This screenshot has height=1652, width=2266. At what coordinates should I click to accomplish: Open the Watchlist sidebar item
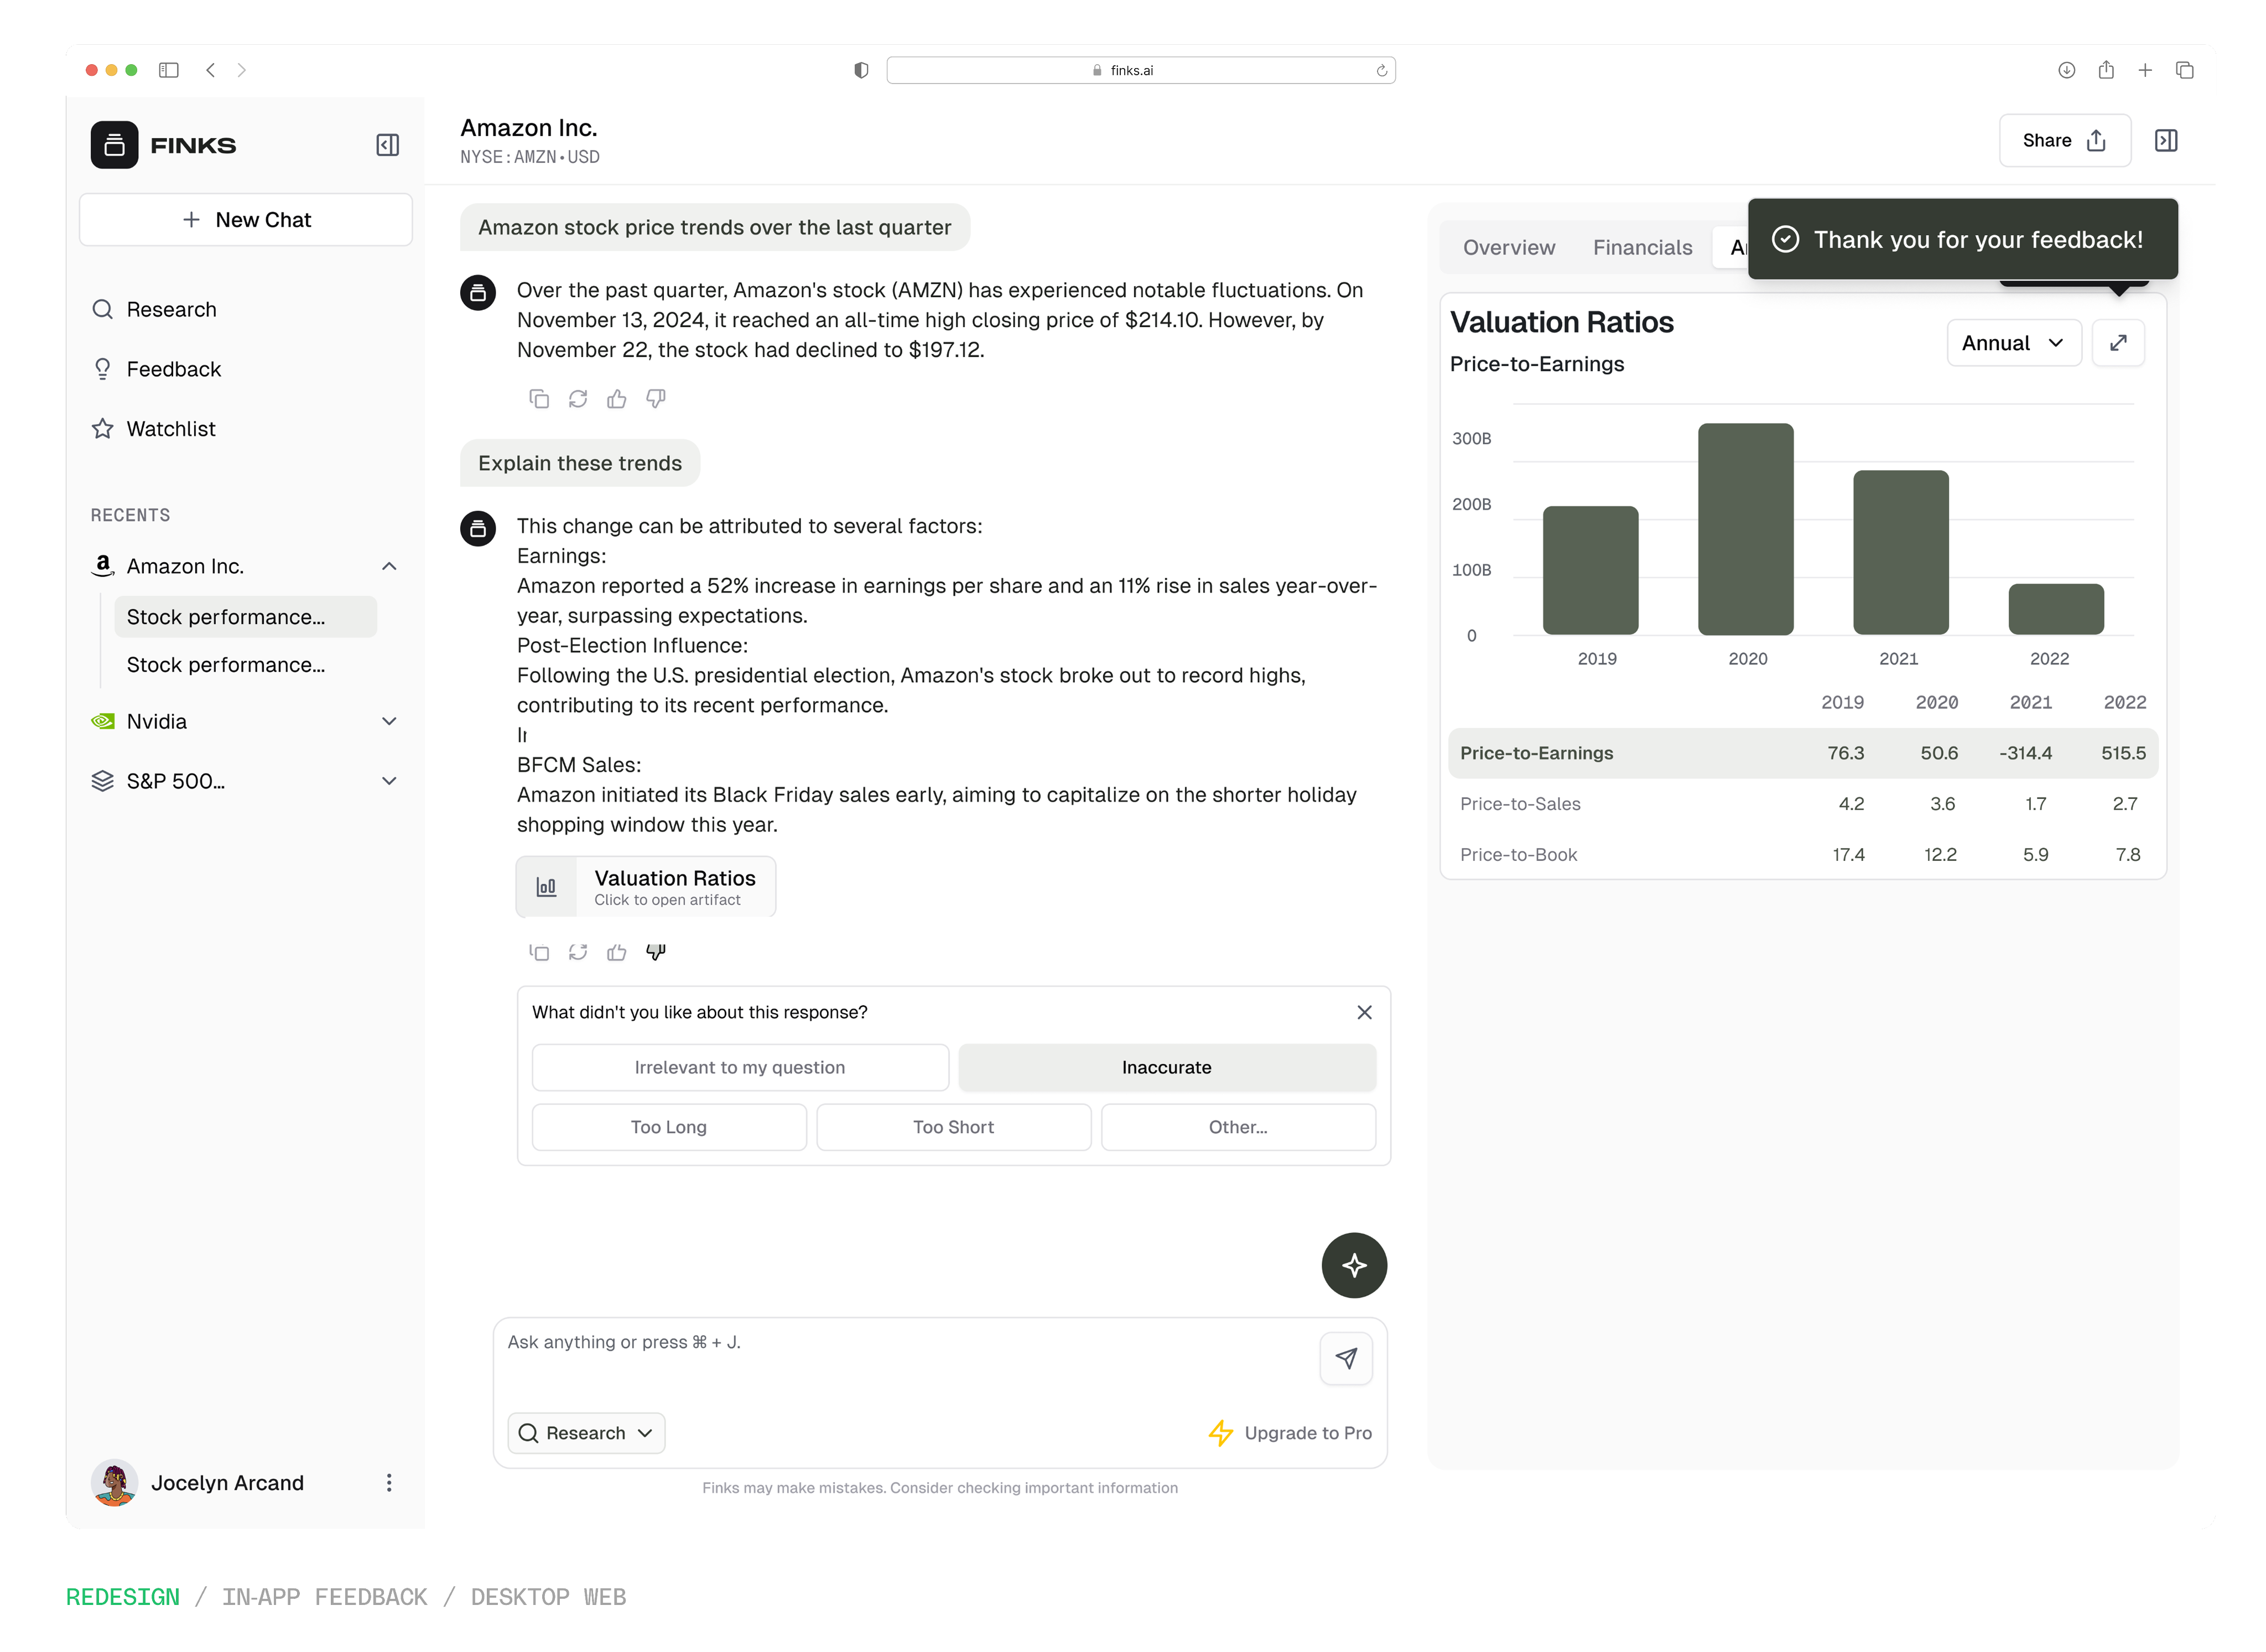point(171,429)
